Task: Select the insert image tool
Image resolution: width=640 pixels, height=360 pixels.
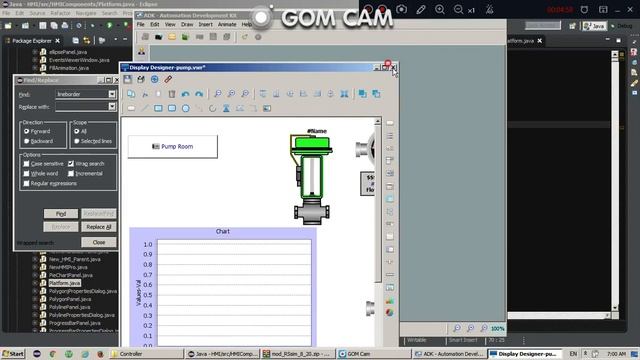Action: [x=267, y=109]
